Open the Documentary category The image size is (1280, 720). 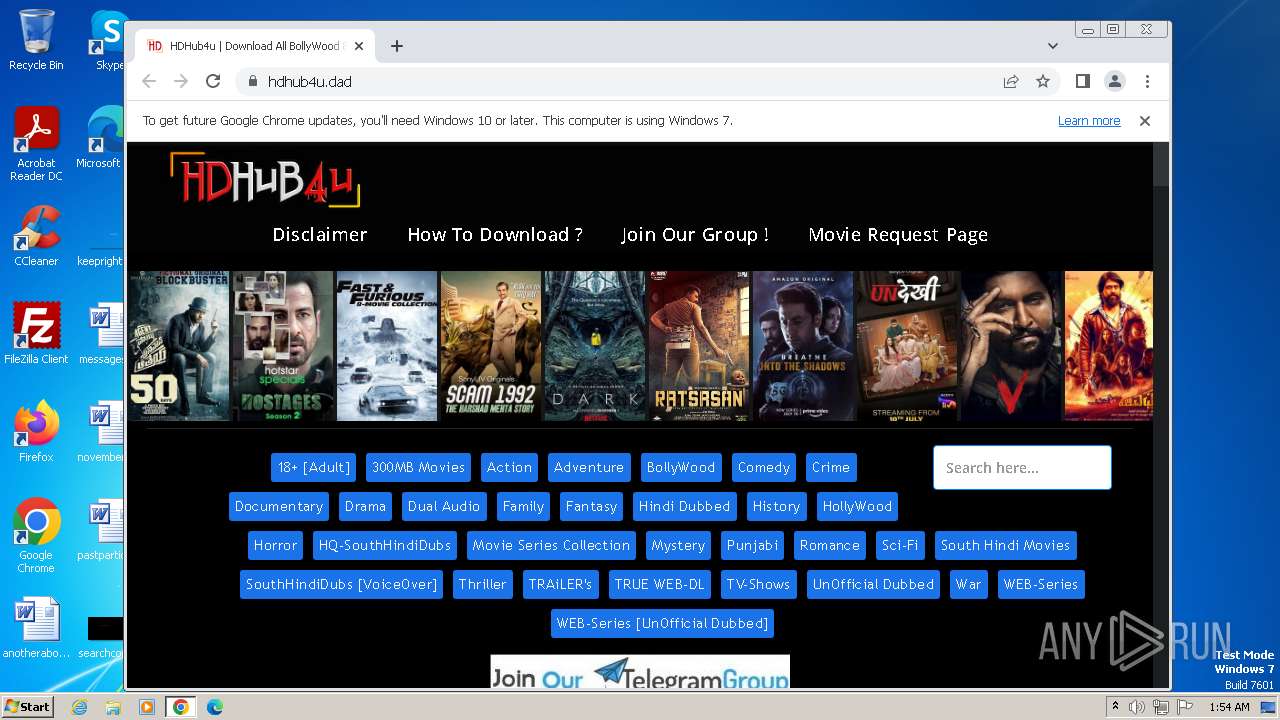click(279, 506)
